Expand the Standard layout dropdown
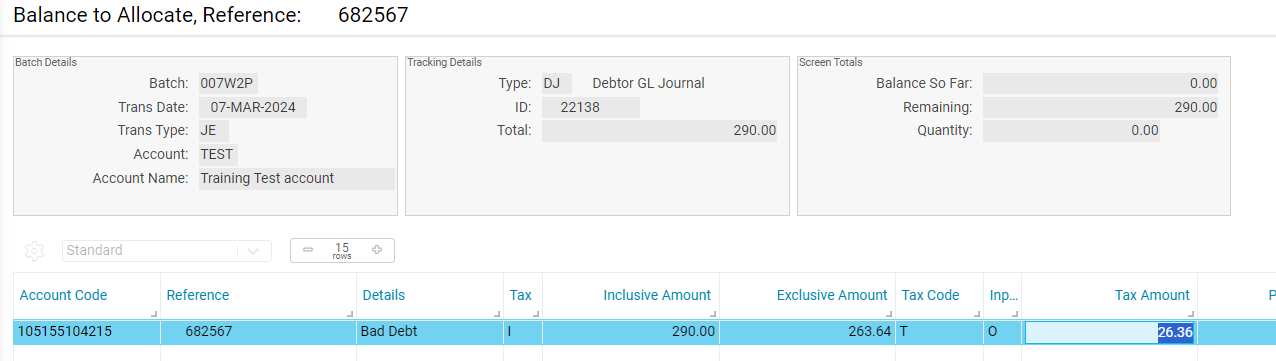The width and height of the screenshot is (1276, 361). point(253,250)
